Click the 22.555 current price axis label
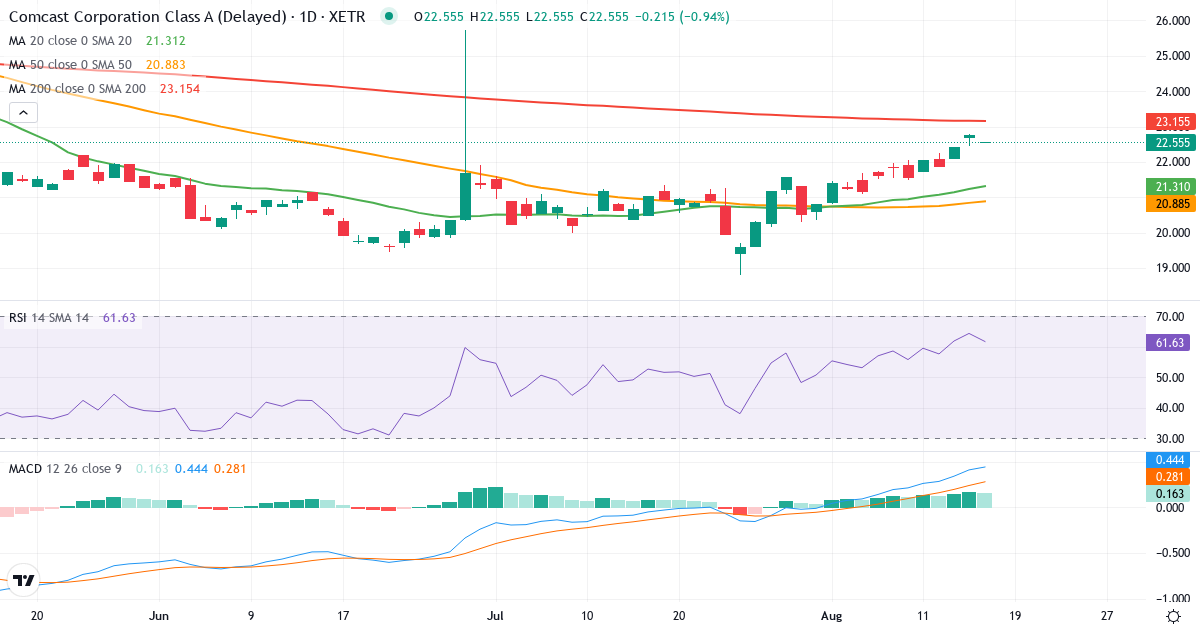The width and height of the screenshot is (1200, 630). pyautogui.click(x=1171, y=142)
